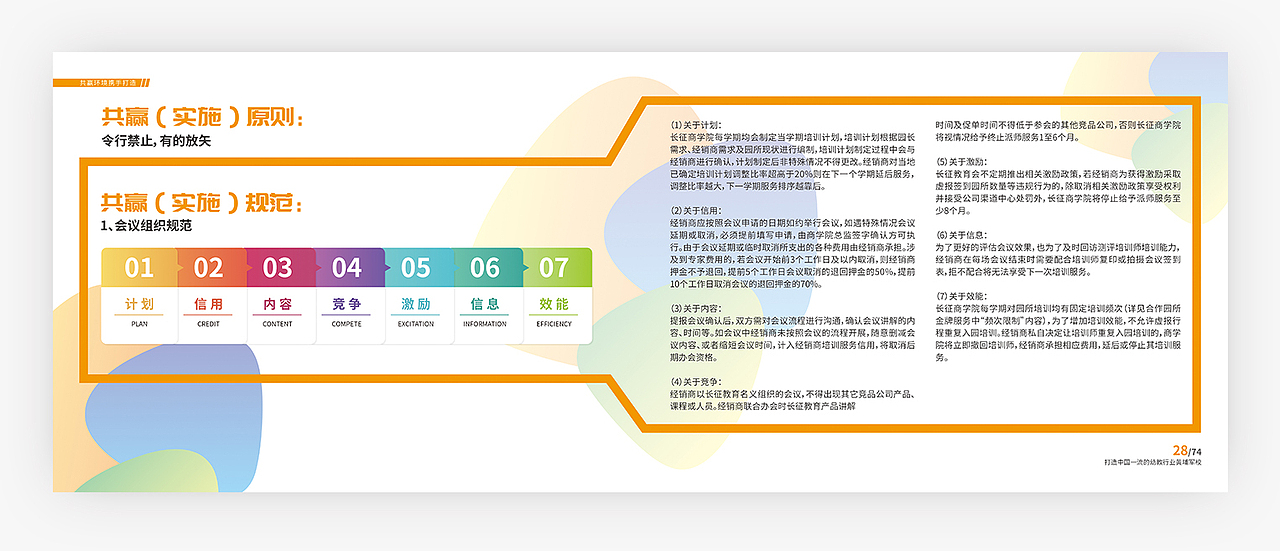Select the teal "06" step number
1280x551 pixels.
(485, 268)
